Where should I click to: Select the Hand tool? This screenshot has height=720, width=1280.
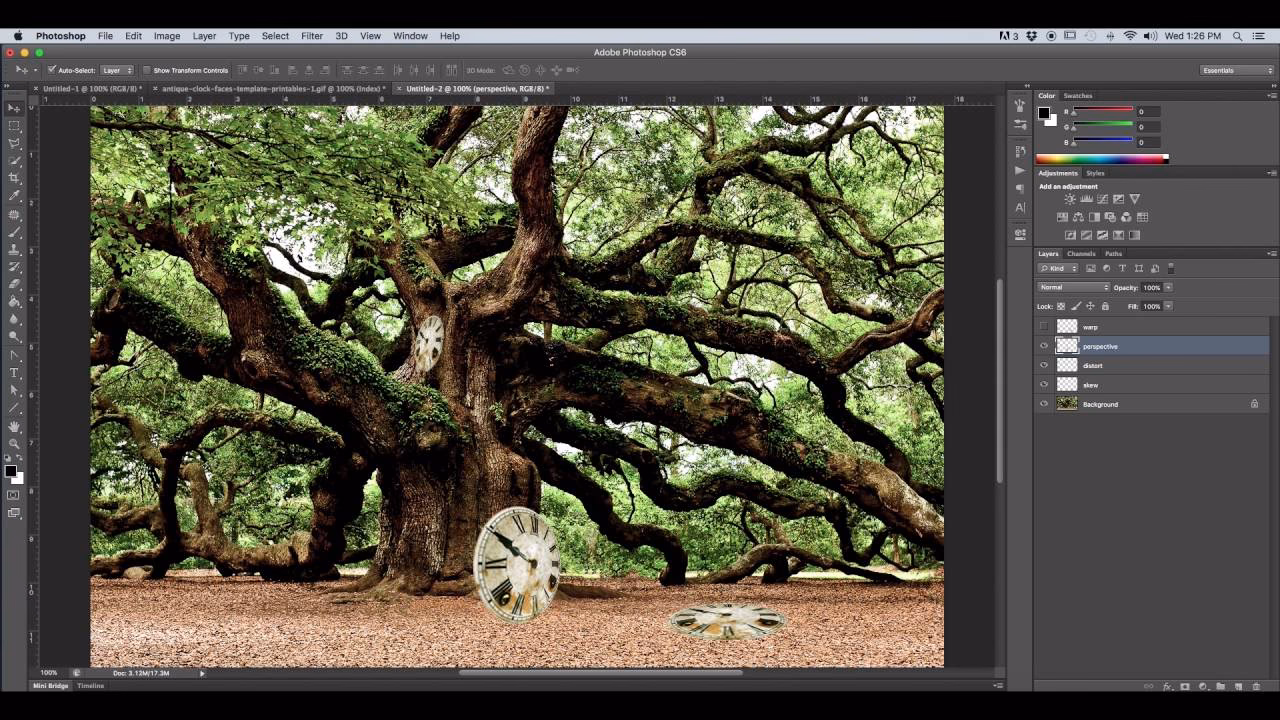coord(14,426)
